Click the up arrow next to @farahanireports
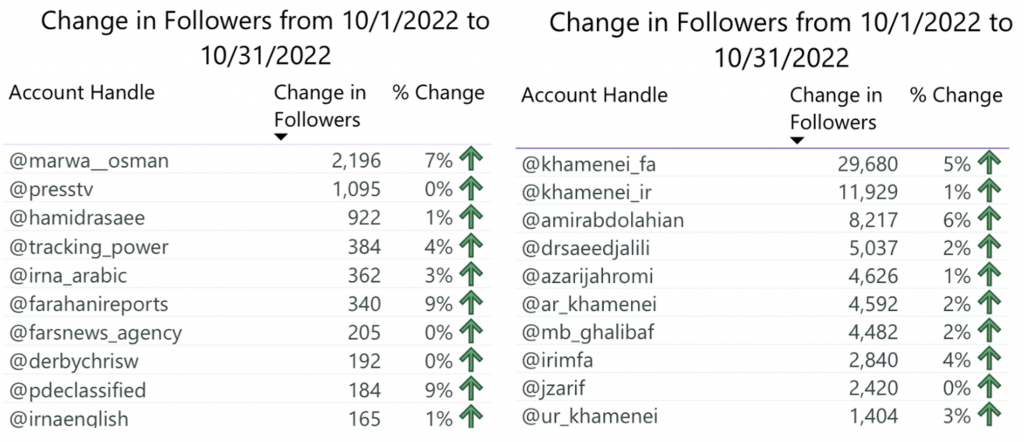 pyautogui.click(x=471, y=303)
